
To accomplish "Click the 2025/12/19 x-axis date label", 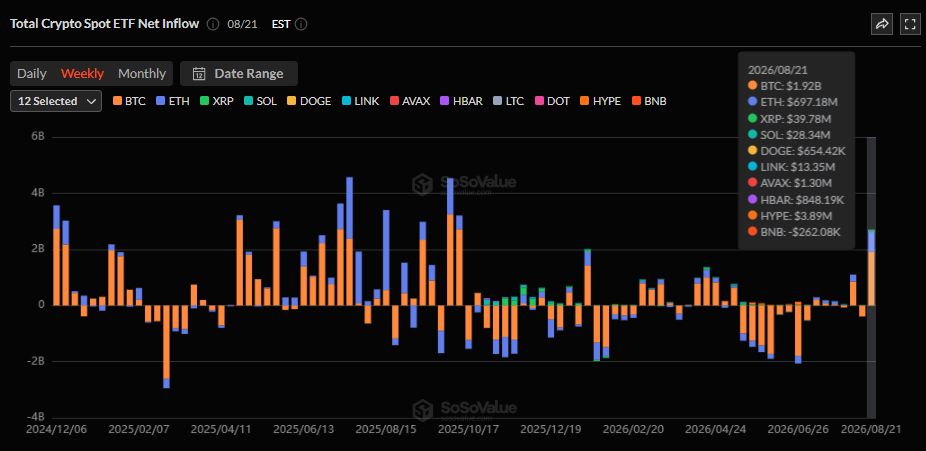I will (550, 429).
